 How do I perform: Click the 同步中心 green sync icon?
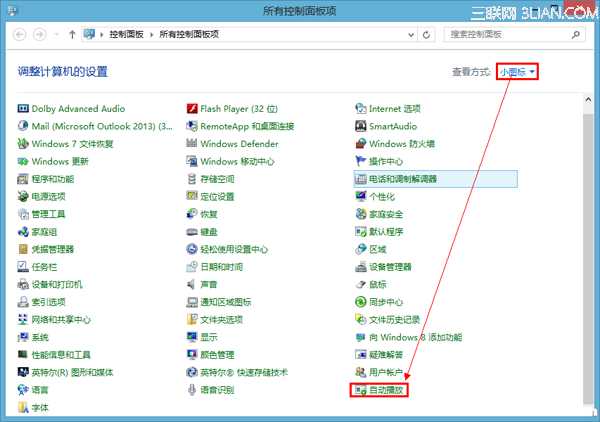click(x=360, y=302)
